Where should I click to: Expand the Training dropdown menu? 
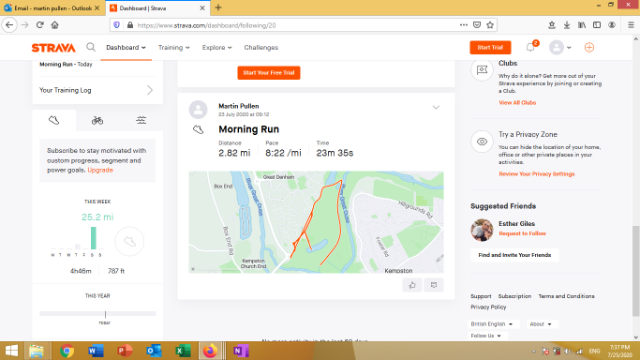coord(174,47)
